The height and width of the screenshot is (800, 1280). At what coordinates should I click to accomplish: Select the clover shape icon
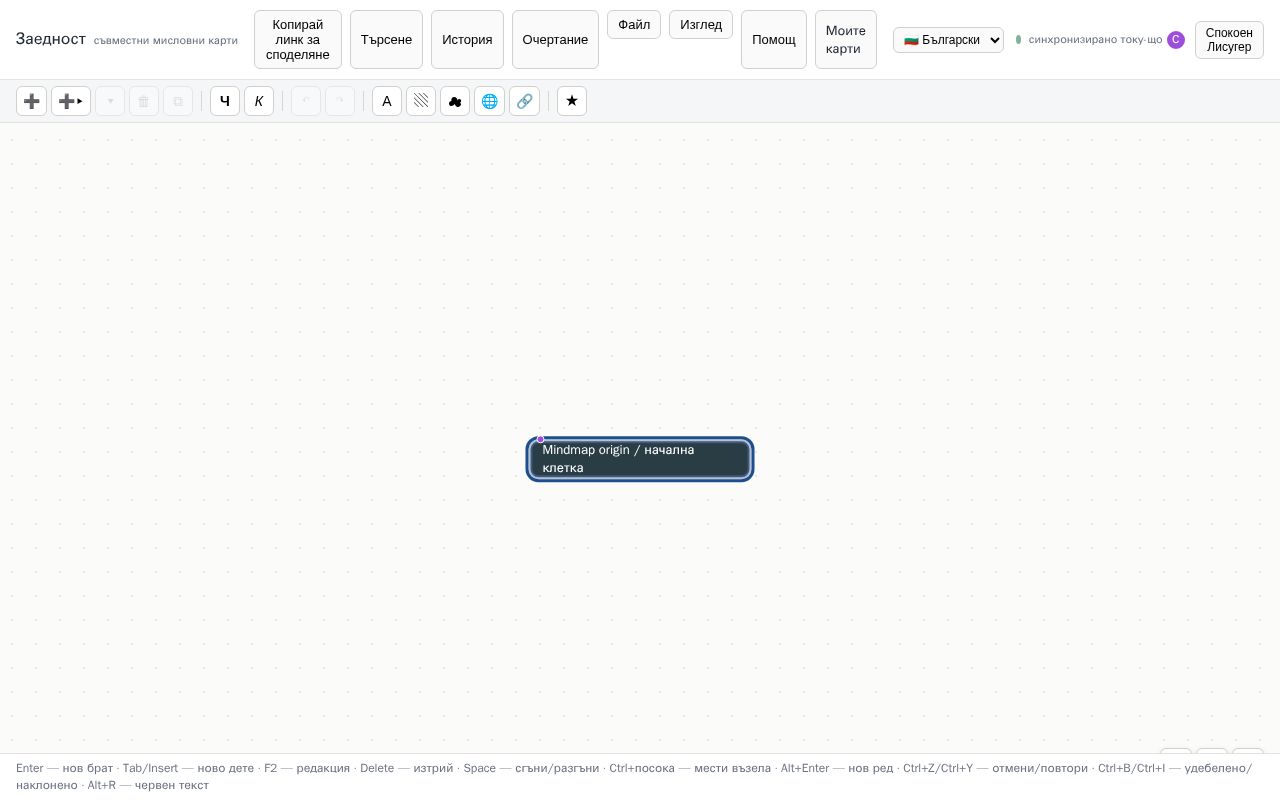tap(455, 101)
